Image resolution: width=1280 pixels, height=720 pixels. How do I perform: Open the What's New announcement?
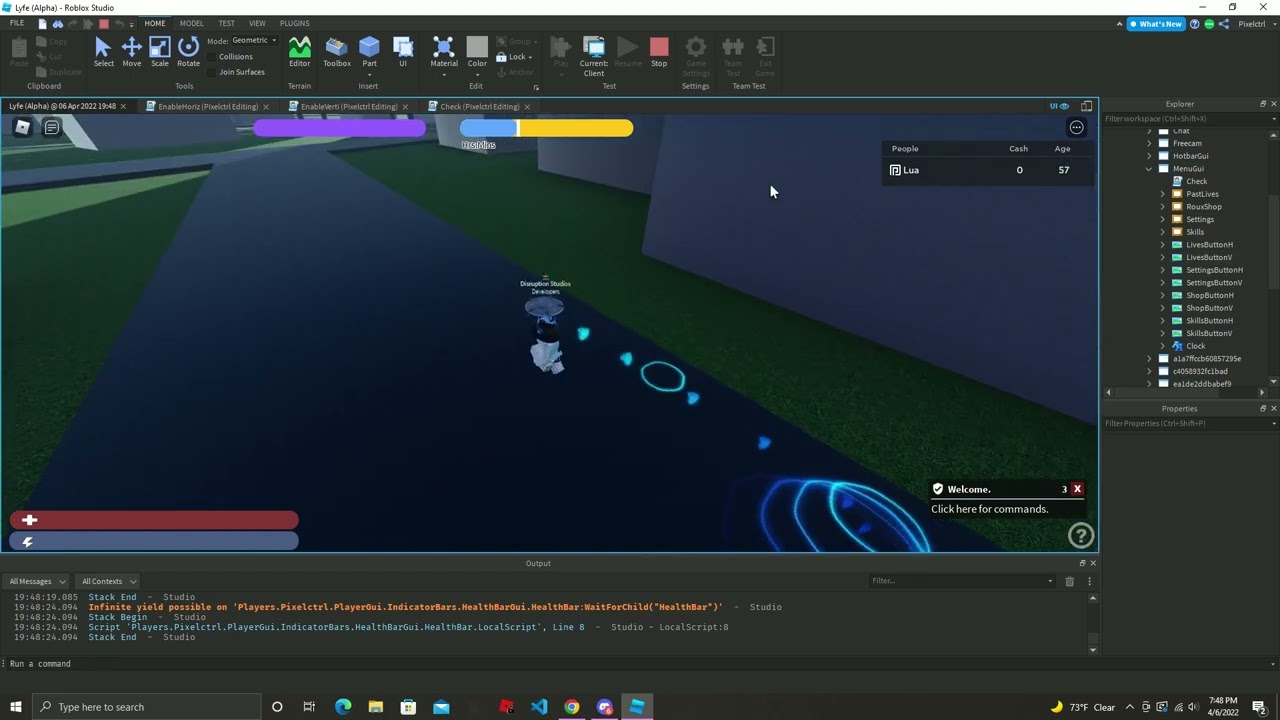(1156, 24)
